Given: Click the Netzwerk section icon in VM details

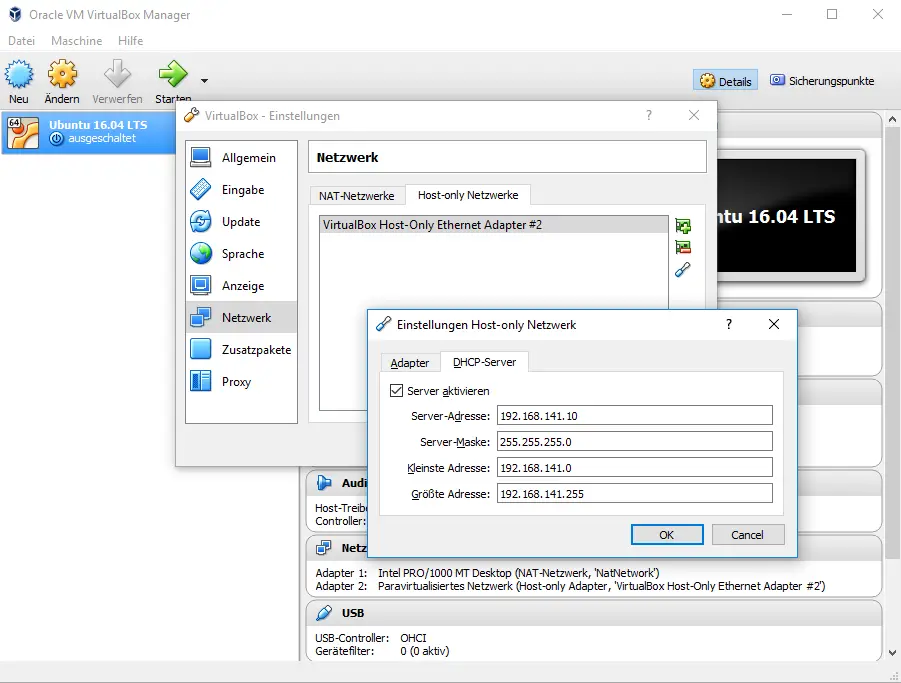Looking at the screenshot, I should pyautogui.click(x=324, y=548).
